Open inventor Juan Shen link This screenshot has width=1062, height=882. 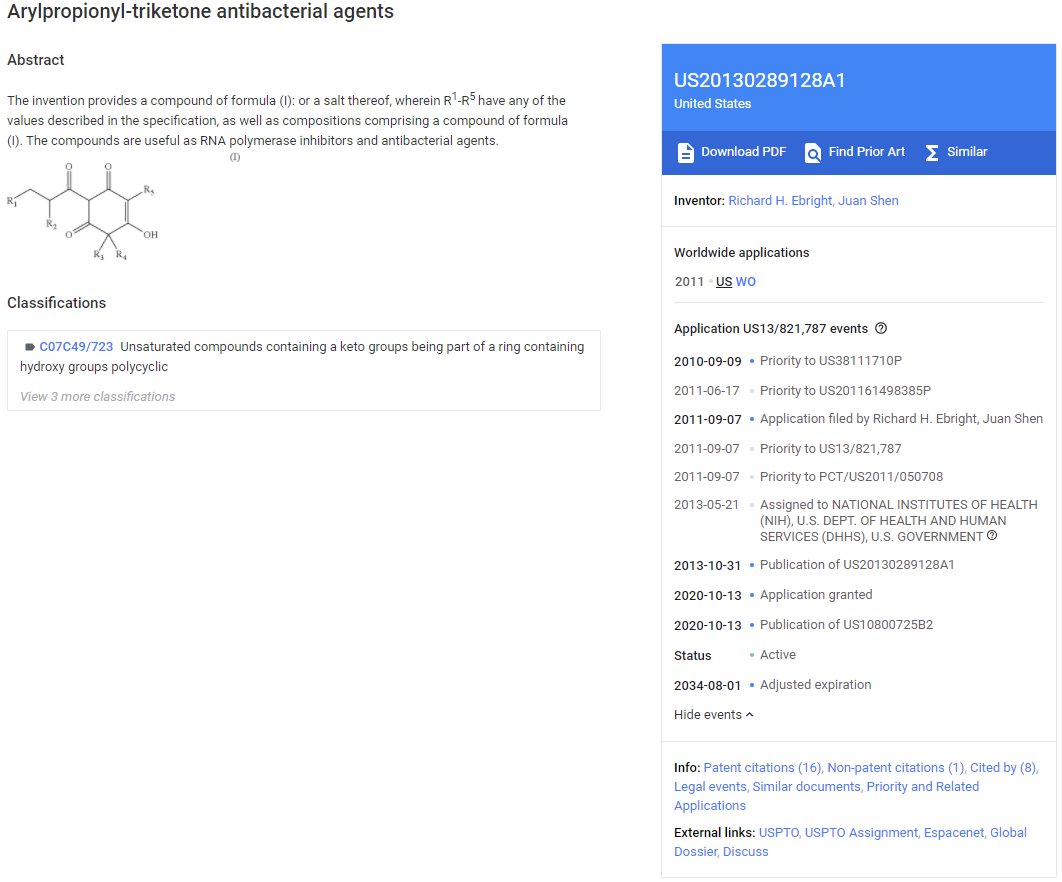pos(868,201)
